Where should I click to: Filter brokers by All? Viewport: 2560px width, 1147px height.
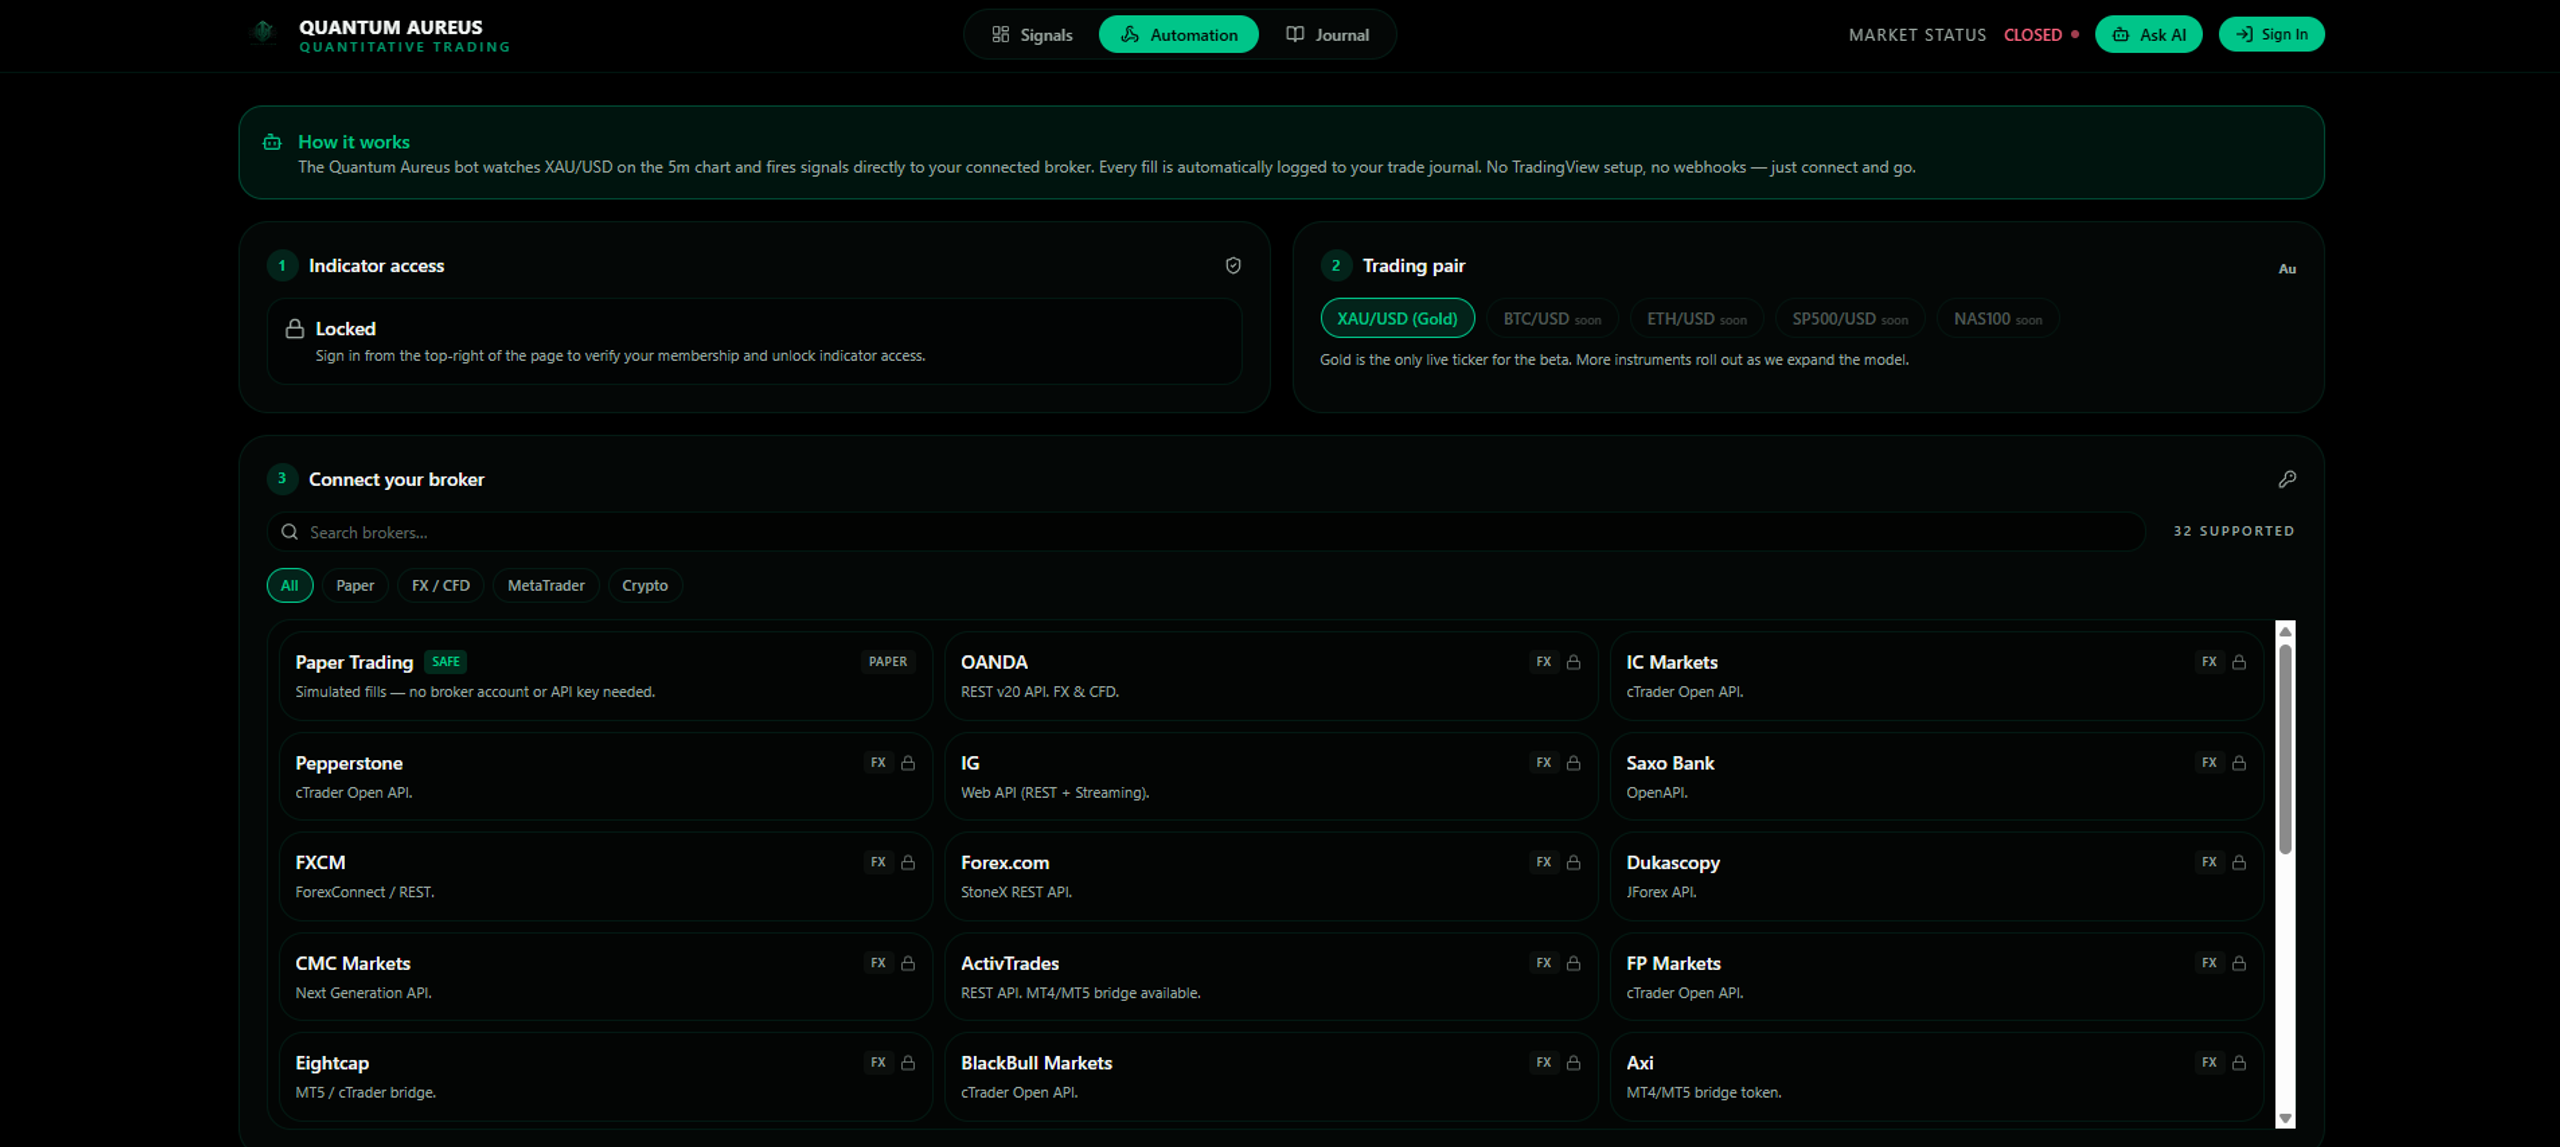point(290,586)
